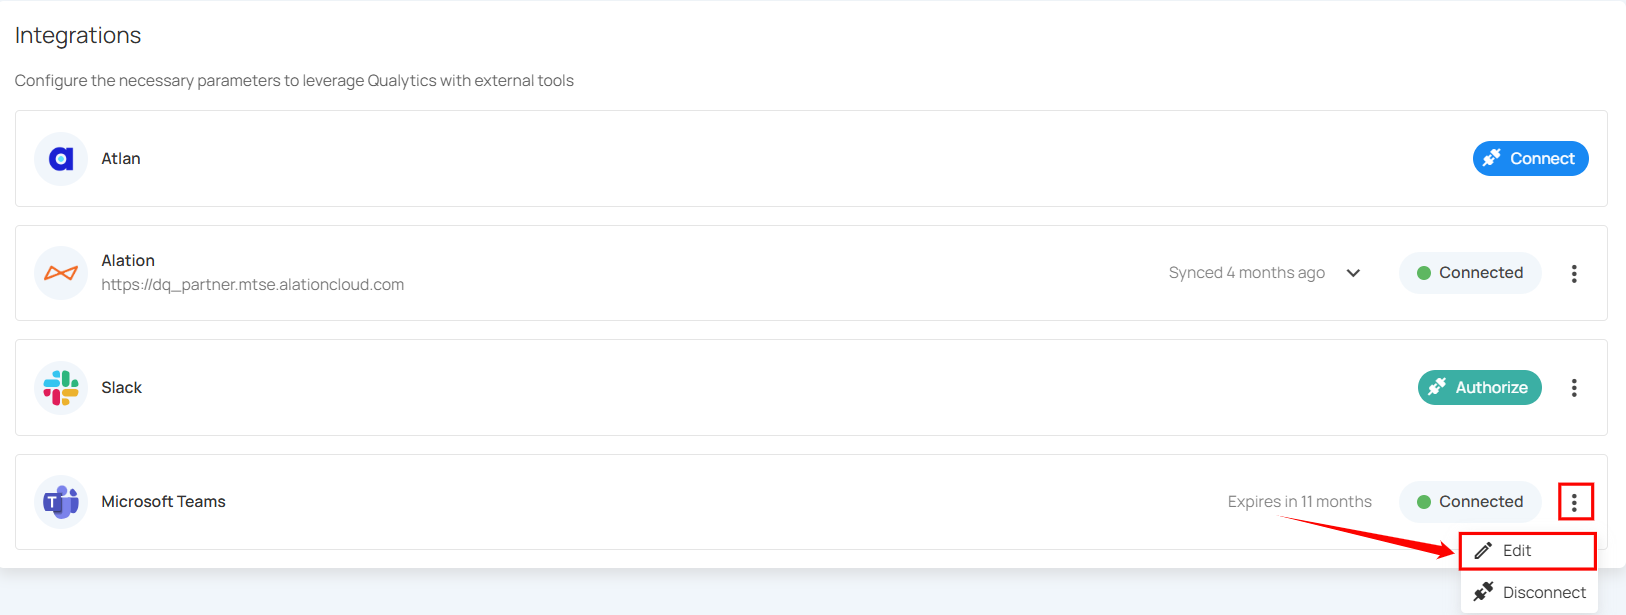Open Alation three-dot options menu
This screenshot has height=615, width=1626.
(x=1574, y=273)
